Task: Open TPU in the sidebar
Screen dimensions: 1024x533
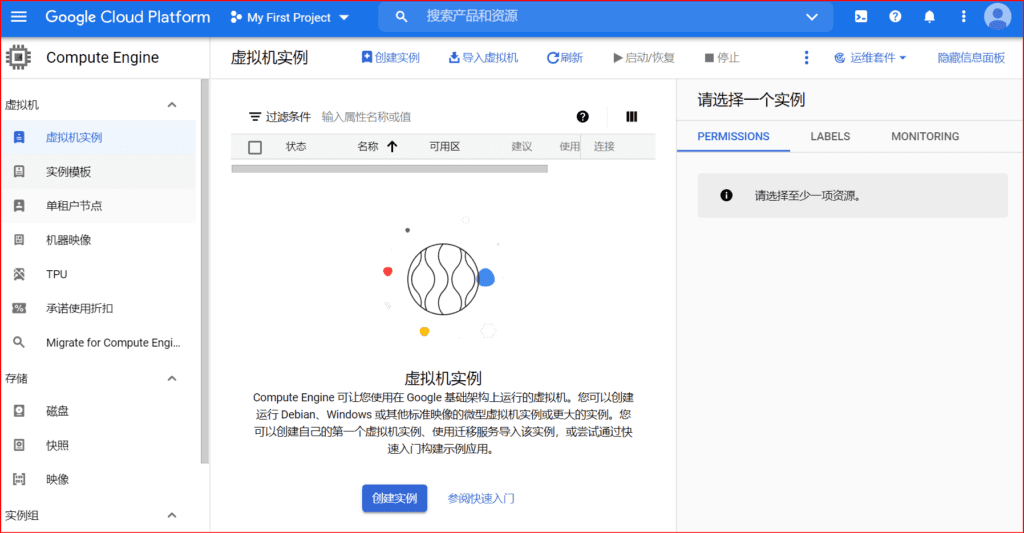Action: click(x=98, y=274)
